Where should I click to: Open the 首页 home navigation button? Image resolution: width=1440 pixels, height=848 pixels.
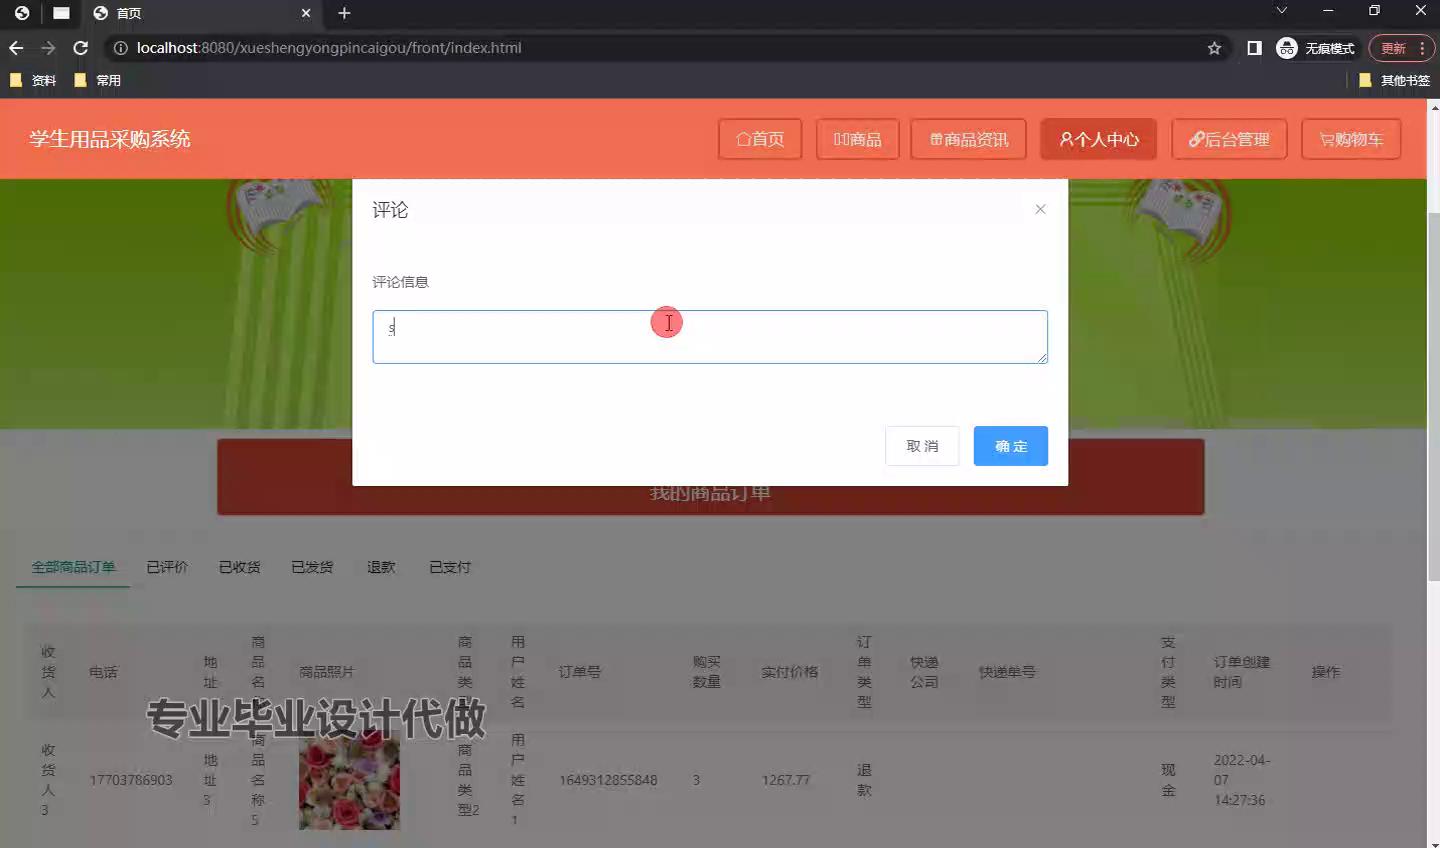click(x=760, y=139)
